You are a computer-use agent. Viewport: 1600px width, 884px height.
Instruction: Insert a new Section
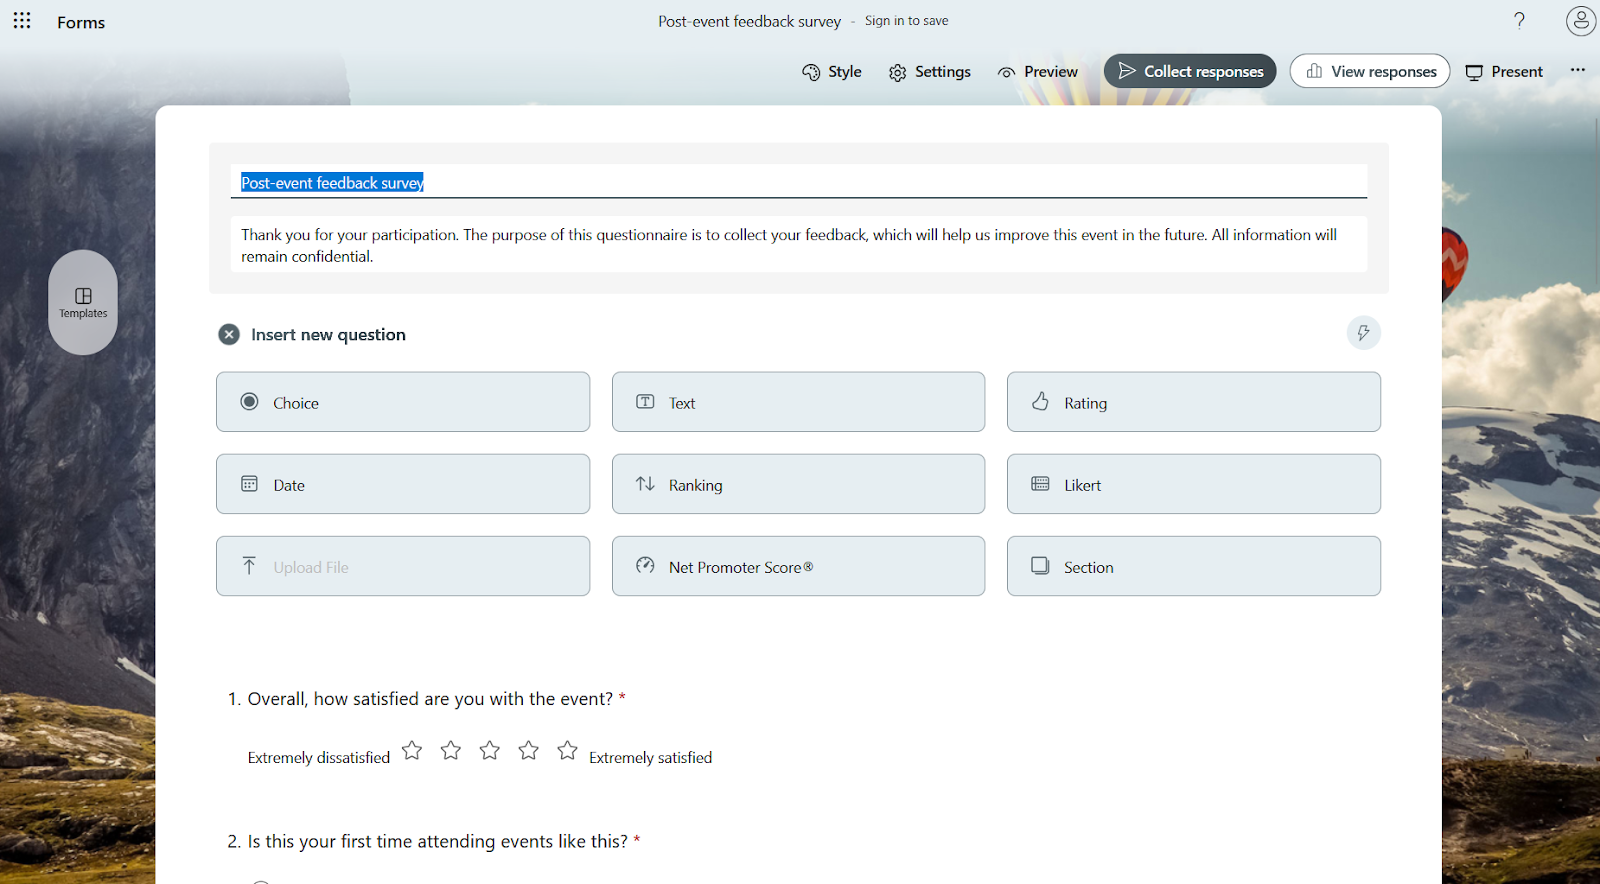pos(1192,566)
